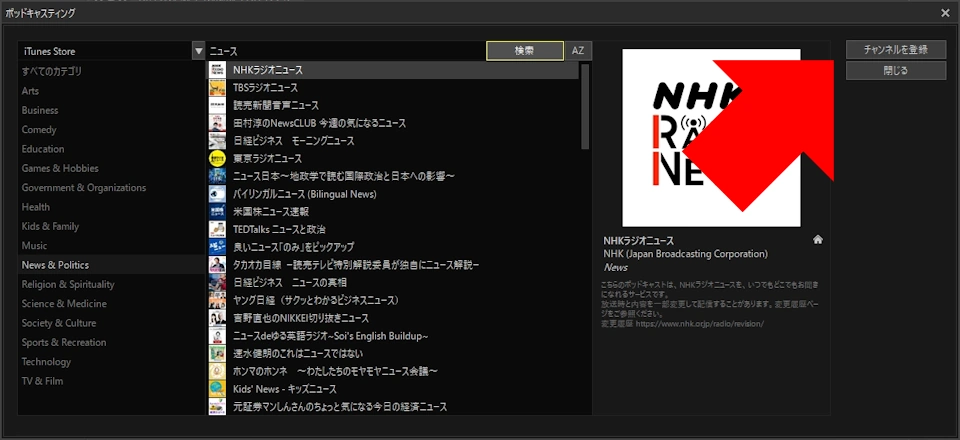The height and width of the screenshot is (440, 960).
Task: Select 元証券マンしんさん podcast row
Action: click(x=394, y=407)
